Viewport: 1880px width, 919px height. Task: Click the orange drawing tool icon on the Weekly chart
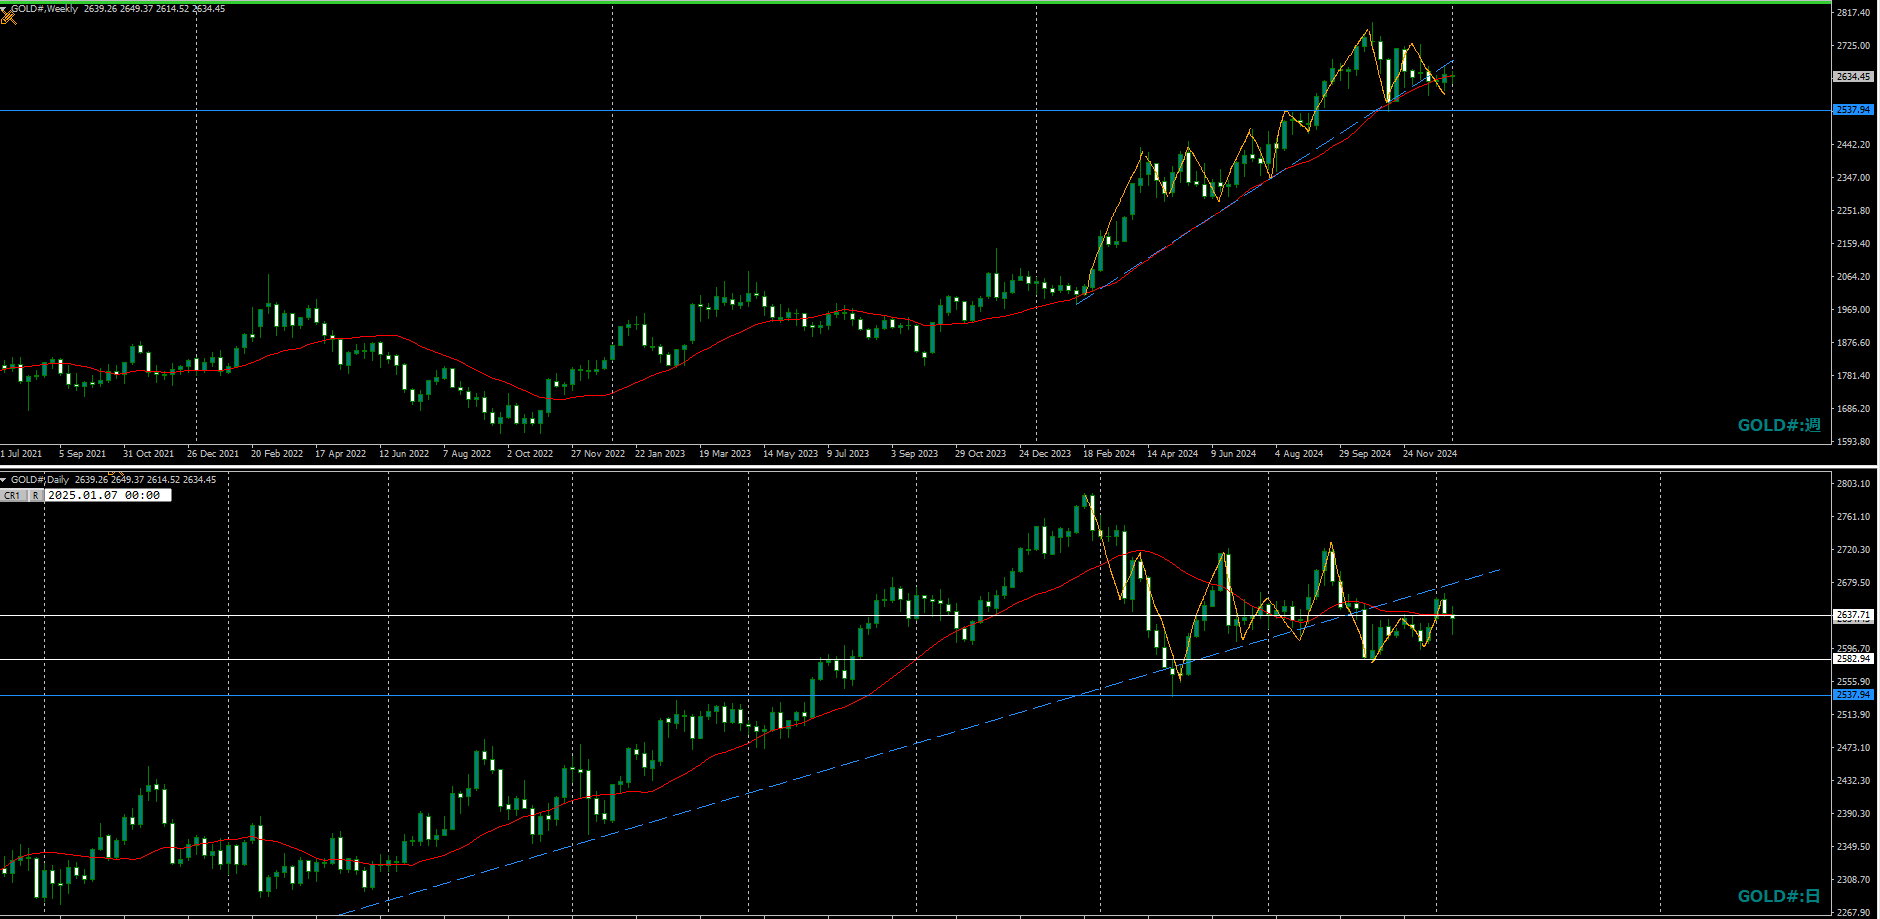click(x=8, y=17)
